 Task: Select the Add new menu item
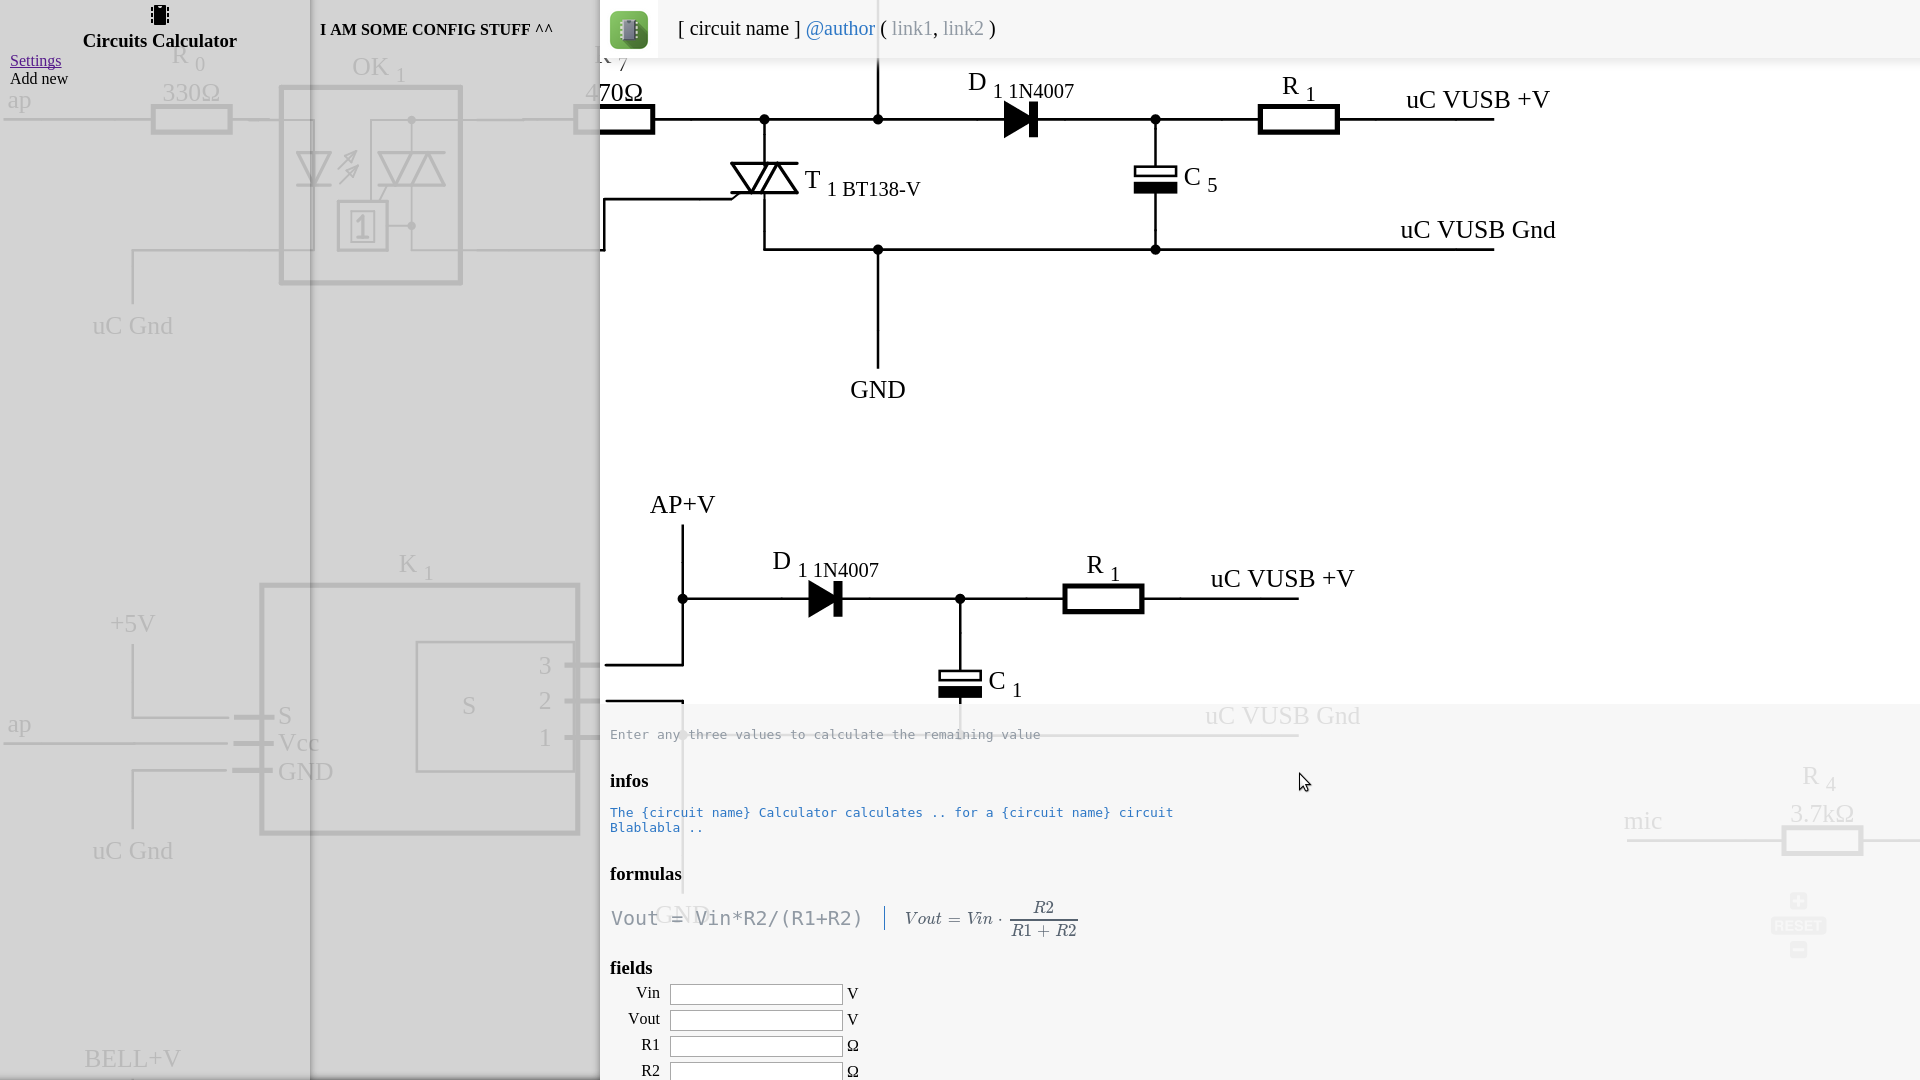(39, 79)
